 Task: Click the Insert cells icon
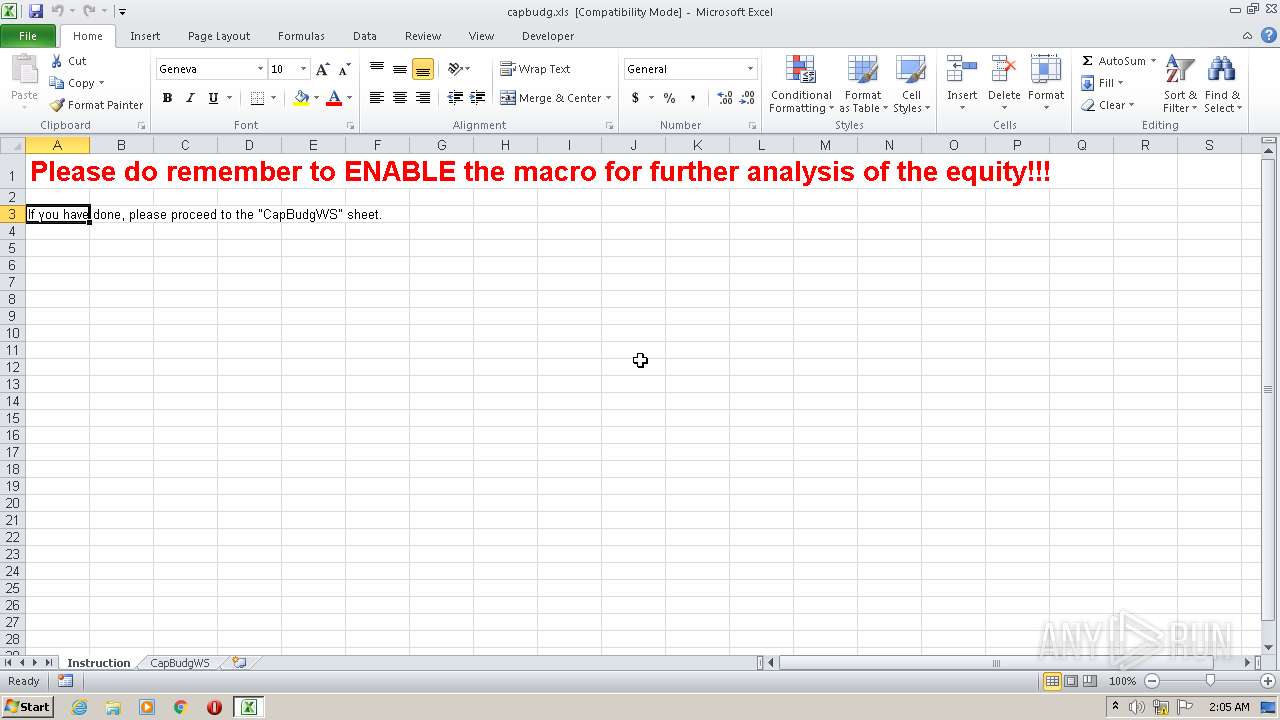pyautogui.click(x=962, y=70)
